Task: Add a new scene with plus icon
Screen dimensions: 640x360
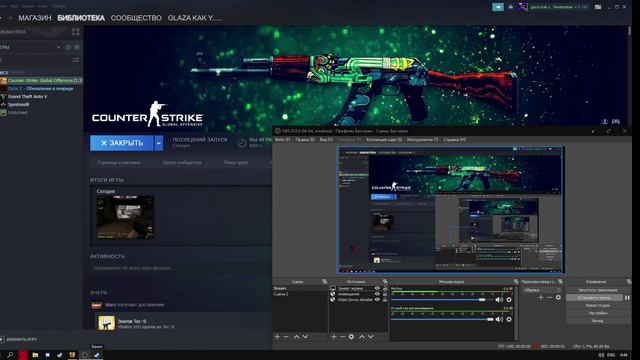Action: [x=277, y=337]
